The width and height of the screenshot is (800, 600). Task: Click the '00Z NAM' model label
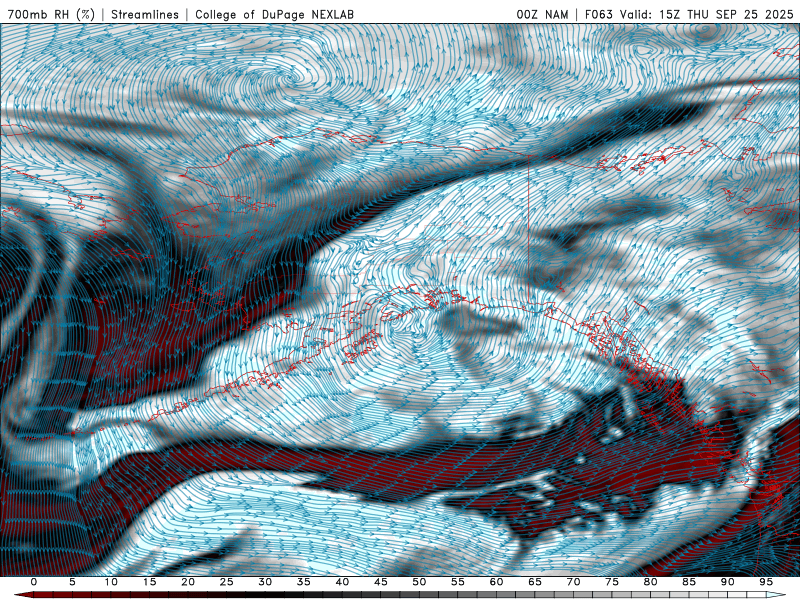(542, 14)
